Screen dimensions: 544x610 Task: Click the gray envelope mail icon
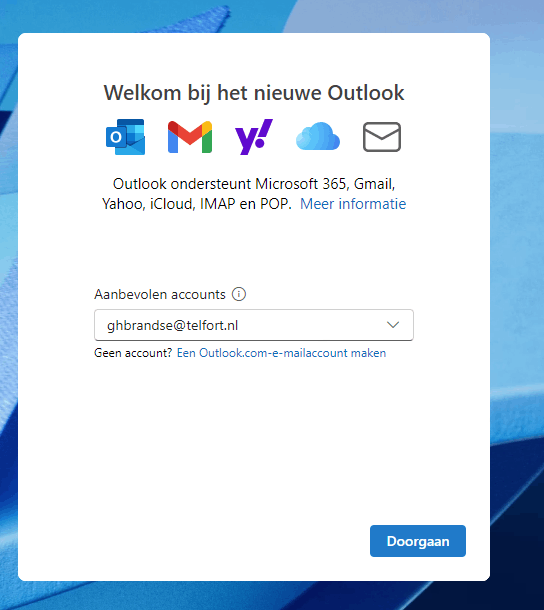382,137
